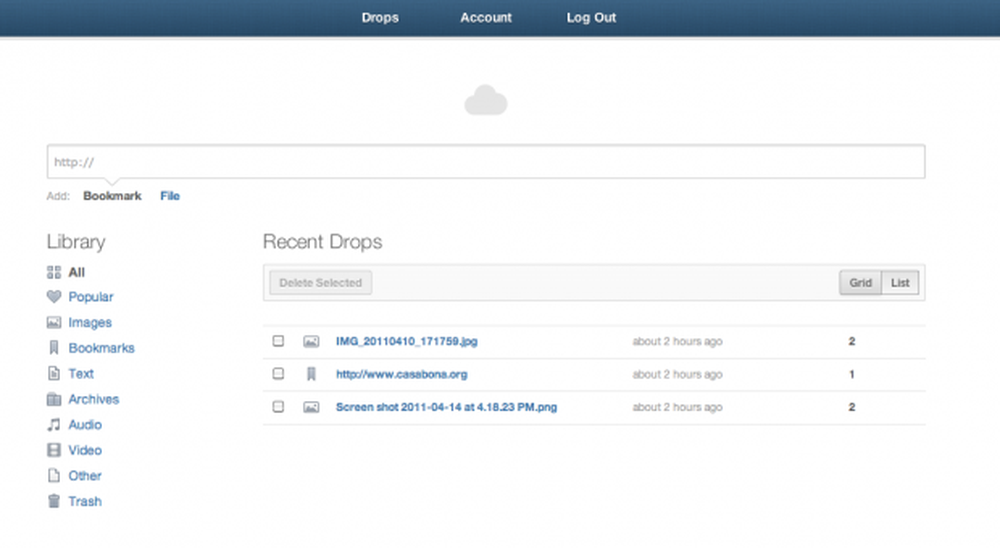Select Log Out in top navigation

591,18
